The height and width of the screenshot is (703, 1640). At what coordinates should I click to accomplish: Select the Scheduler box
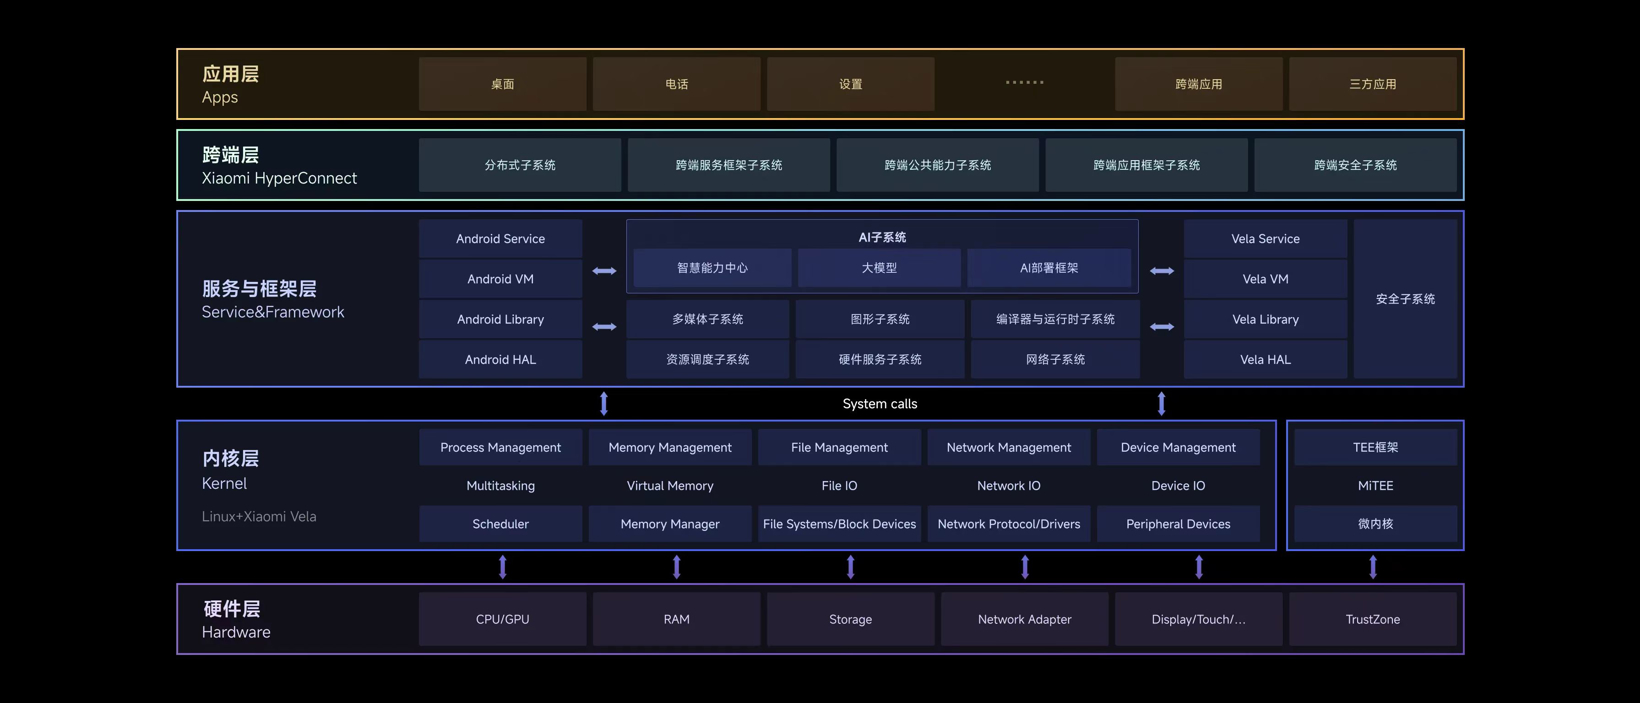coord(500,524)
